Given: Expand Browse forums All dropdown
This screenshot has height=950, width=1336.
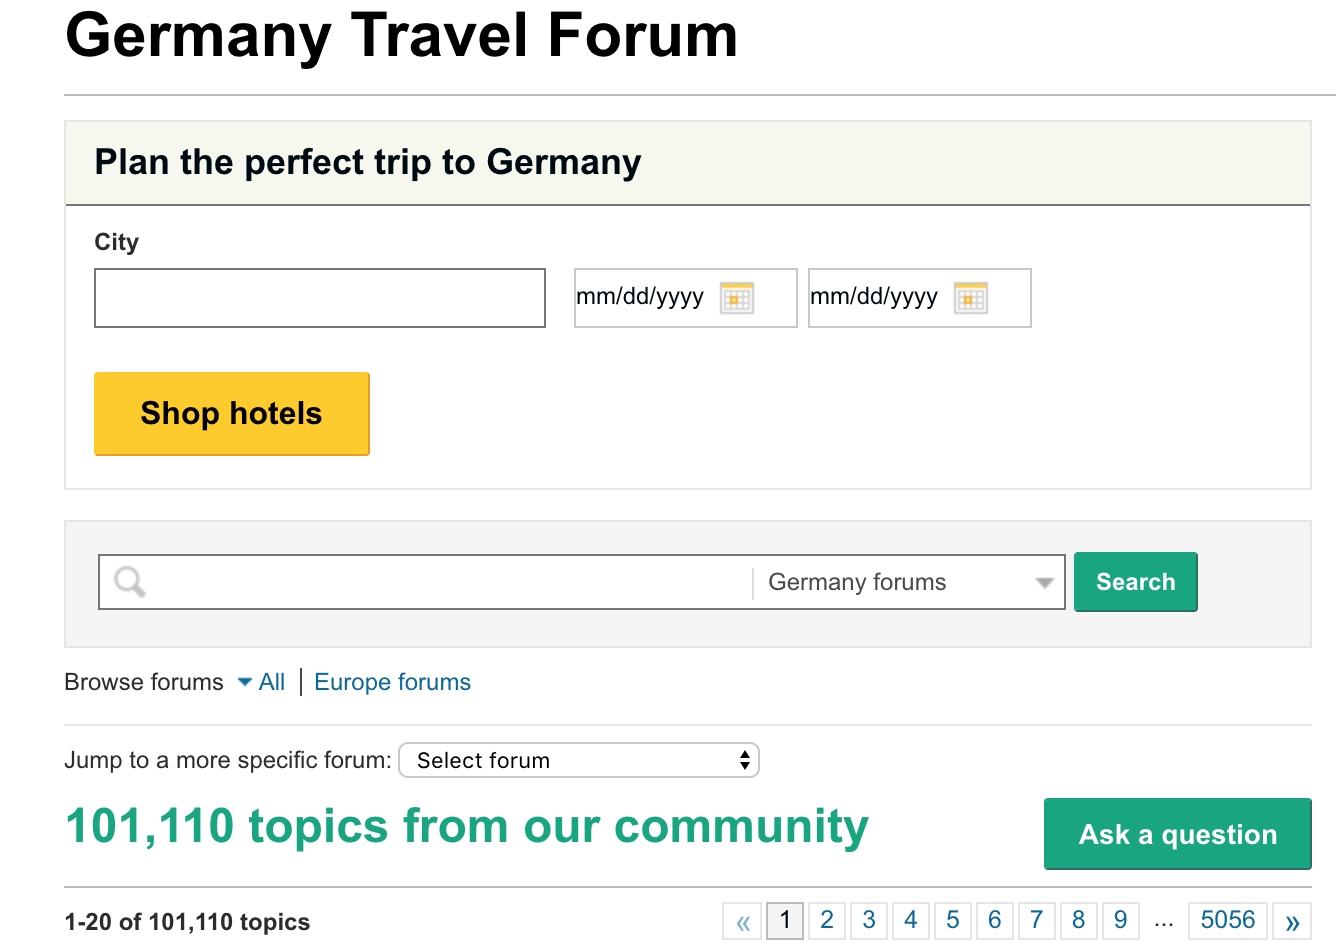Looking at the screenshot, I should [x=262, y=682].
